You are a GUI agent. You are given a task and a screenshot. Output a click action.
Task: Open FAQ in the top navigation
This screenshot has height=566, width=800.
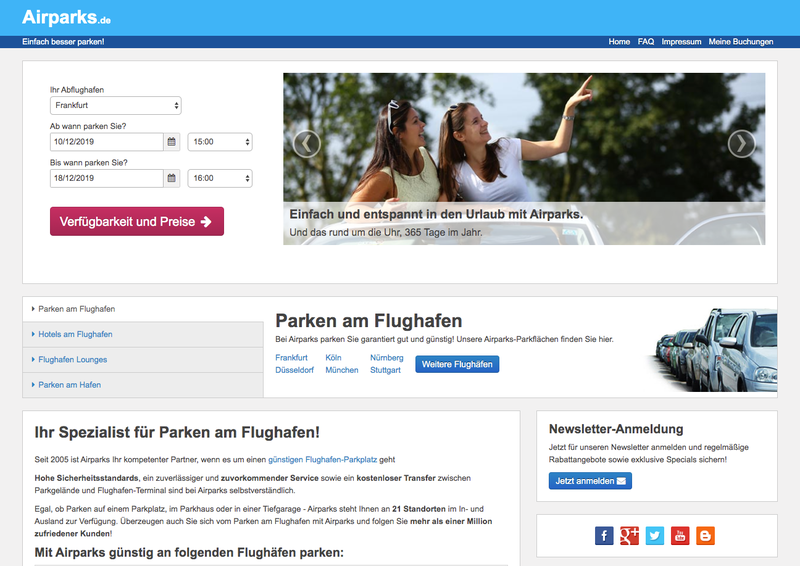[x=645, y=42]
